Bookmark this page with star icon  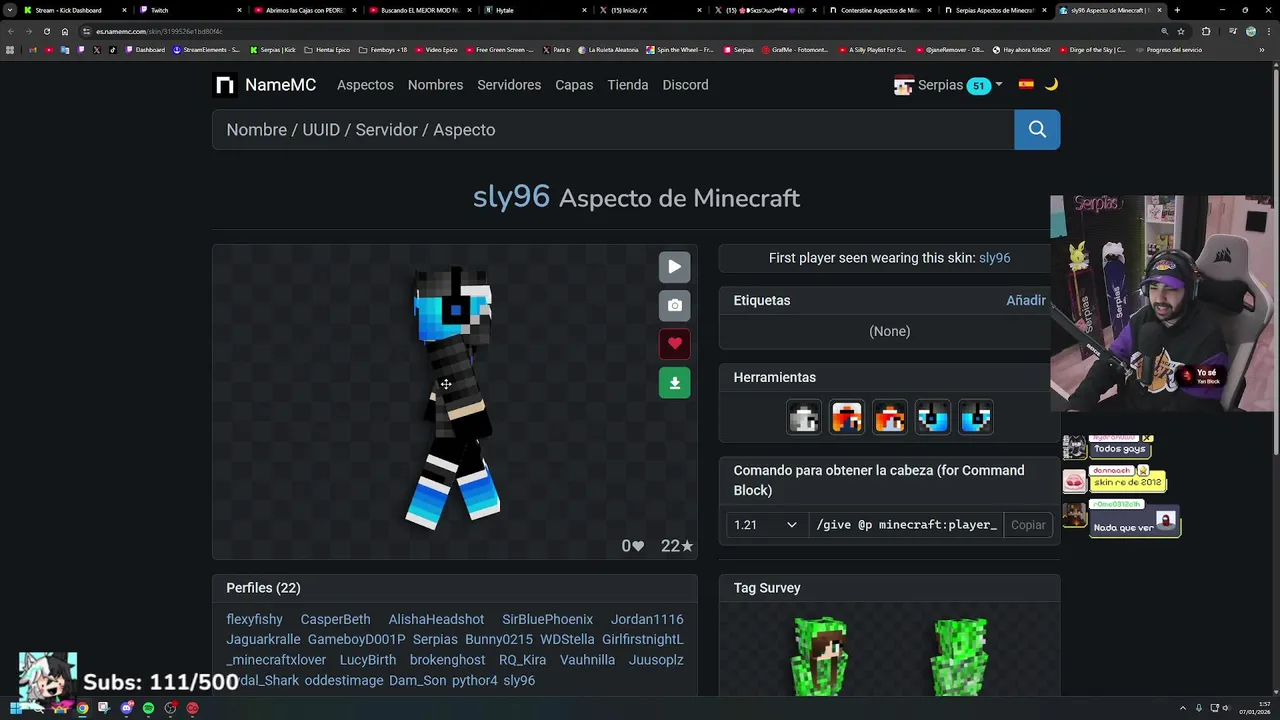(1180, 31)
